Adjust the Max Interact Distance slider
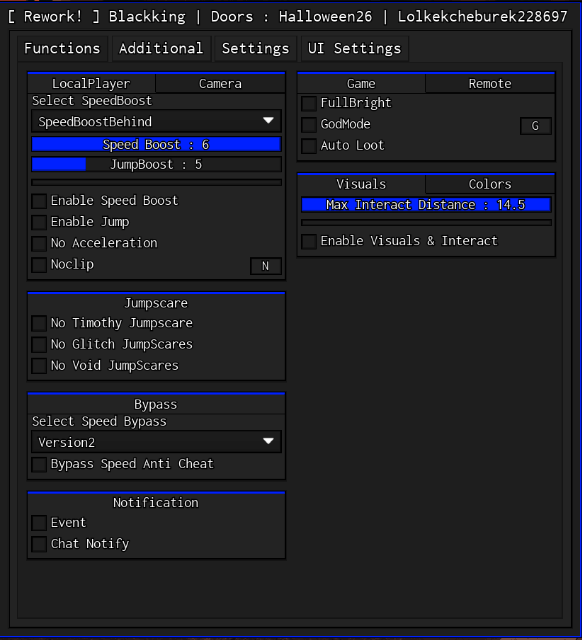The image size is (582, 640). [427, 204]
